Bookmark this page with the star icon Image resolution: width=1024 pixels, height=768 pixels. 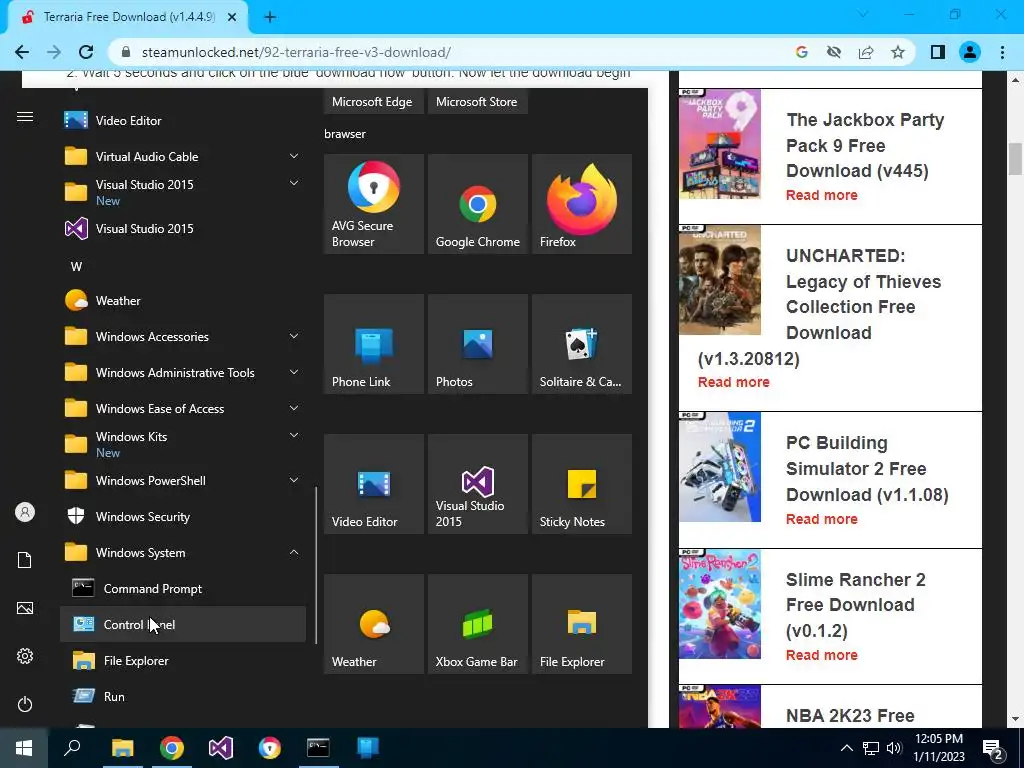[898, 52]
